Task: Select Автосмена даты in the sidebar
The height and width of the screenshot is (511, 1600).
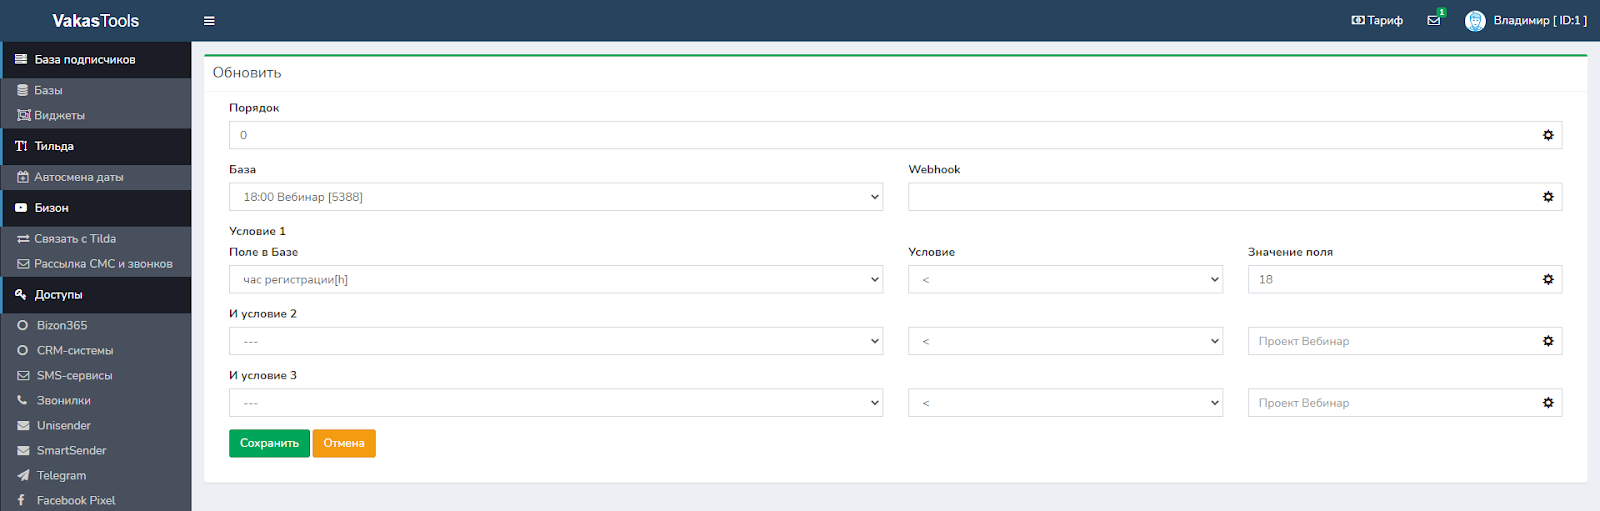Action: coord(78,177)
